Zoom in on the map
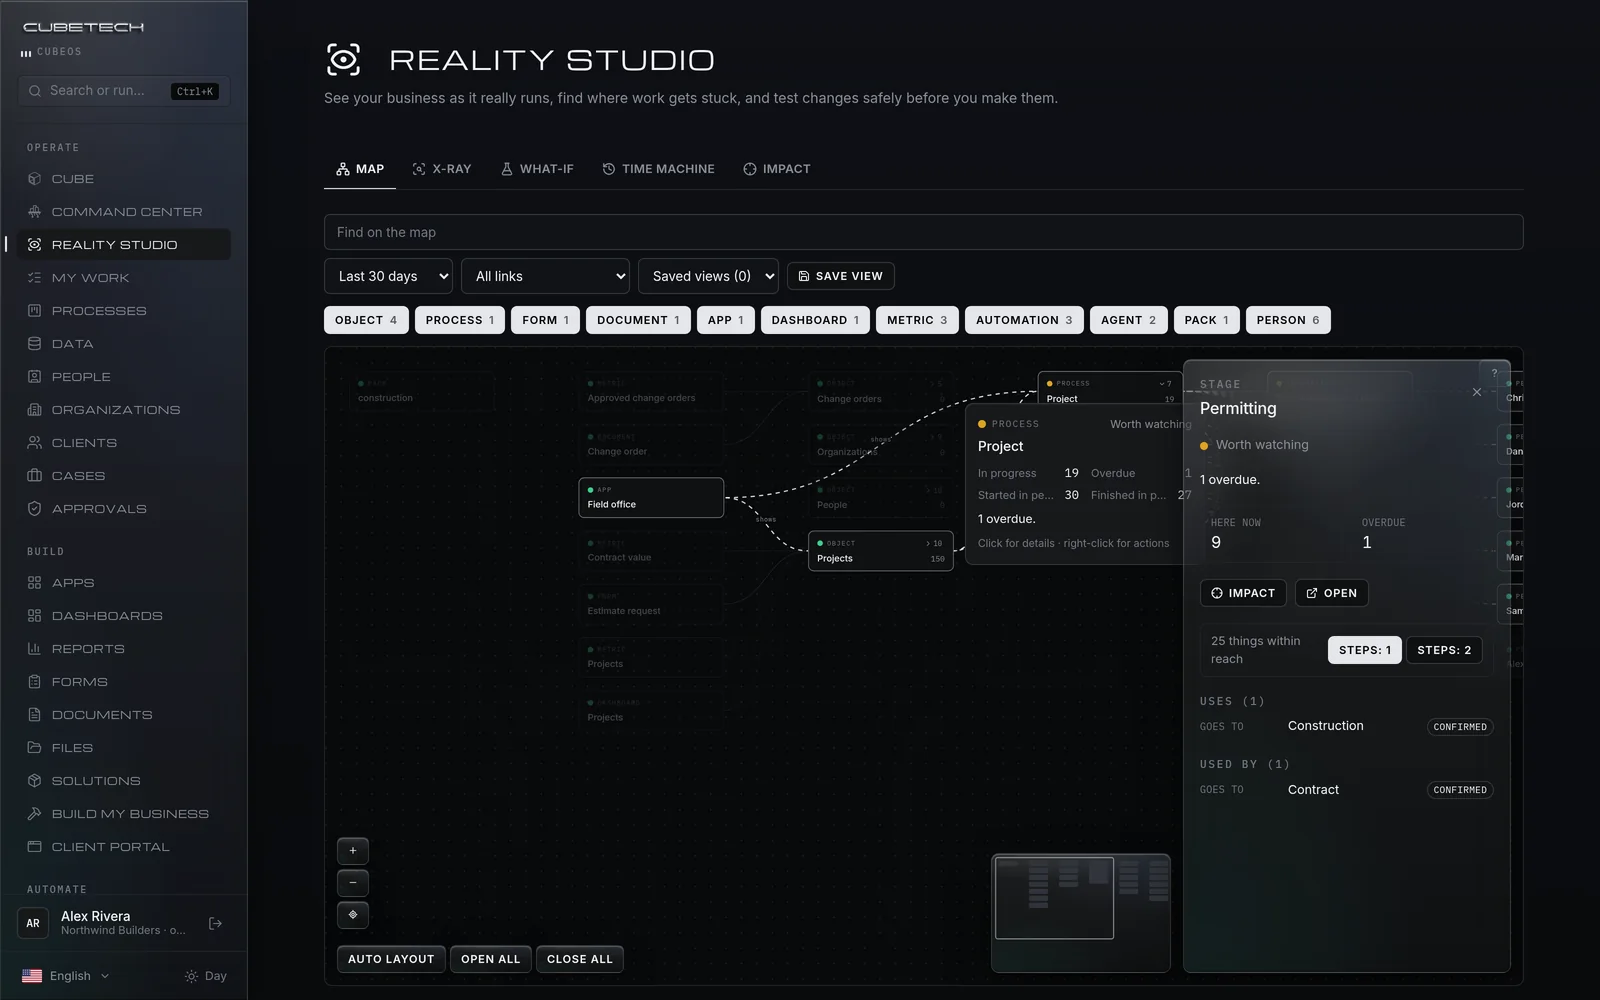 tap(353, 851)
